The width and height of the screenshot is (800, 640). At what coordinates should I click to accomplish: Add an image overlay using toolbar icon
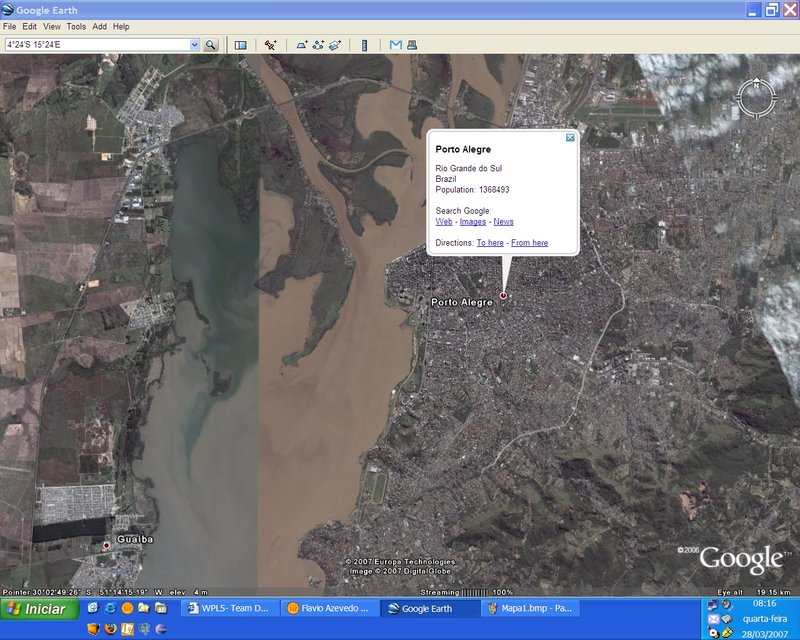335,45
